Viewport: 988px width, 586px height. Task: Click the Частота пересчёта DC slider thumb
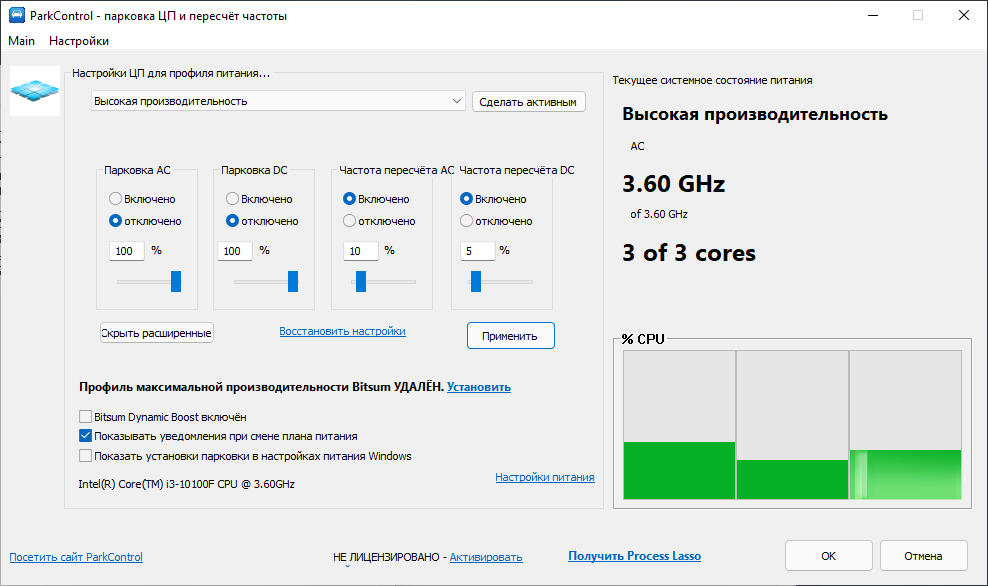[x=476, y=282]
